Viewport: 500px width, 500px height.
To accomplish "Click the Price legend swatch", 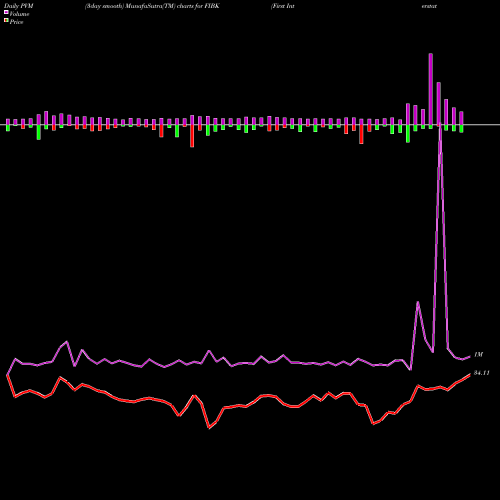I will coord(6,21).
